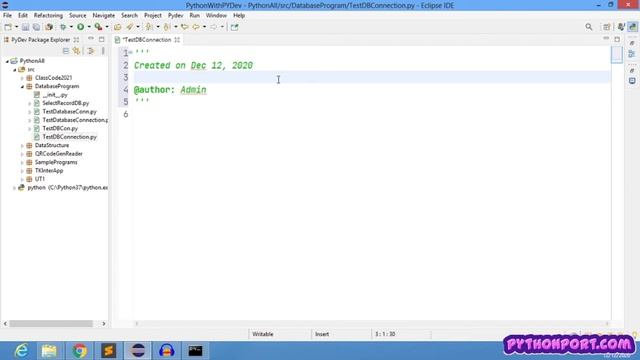Toggle the docstring fold marker on line 1
640x360 pixels.
point(130,52)
